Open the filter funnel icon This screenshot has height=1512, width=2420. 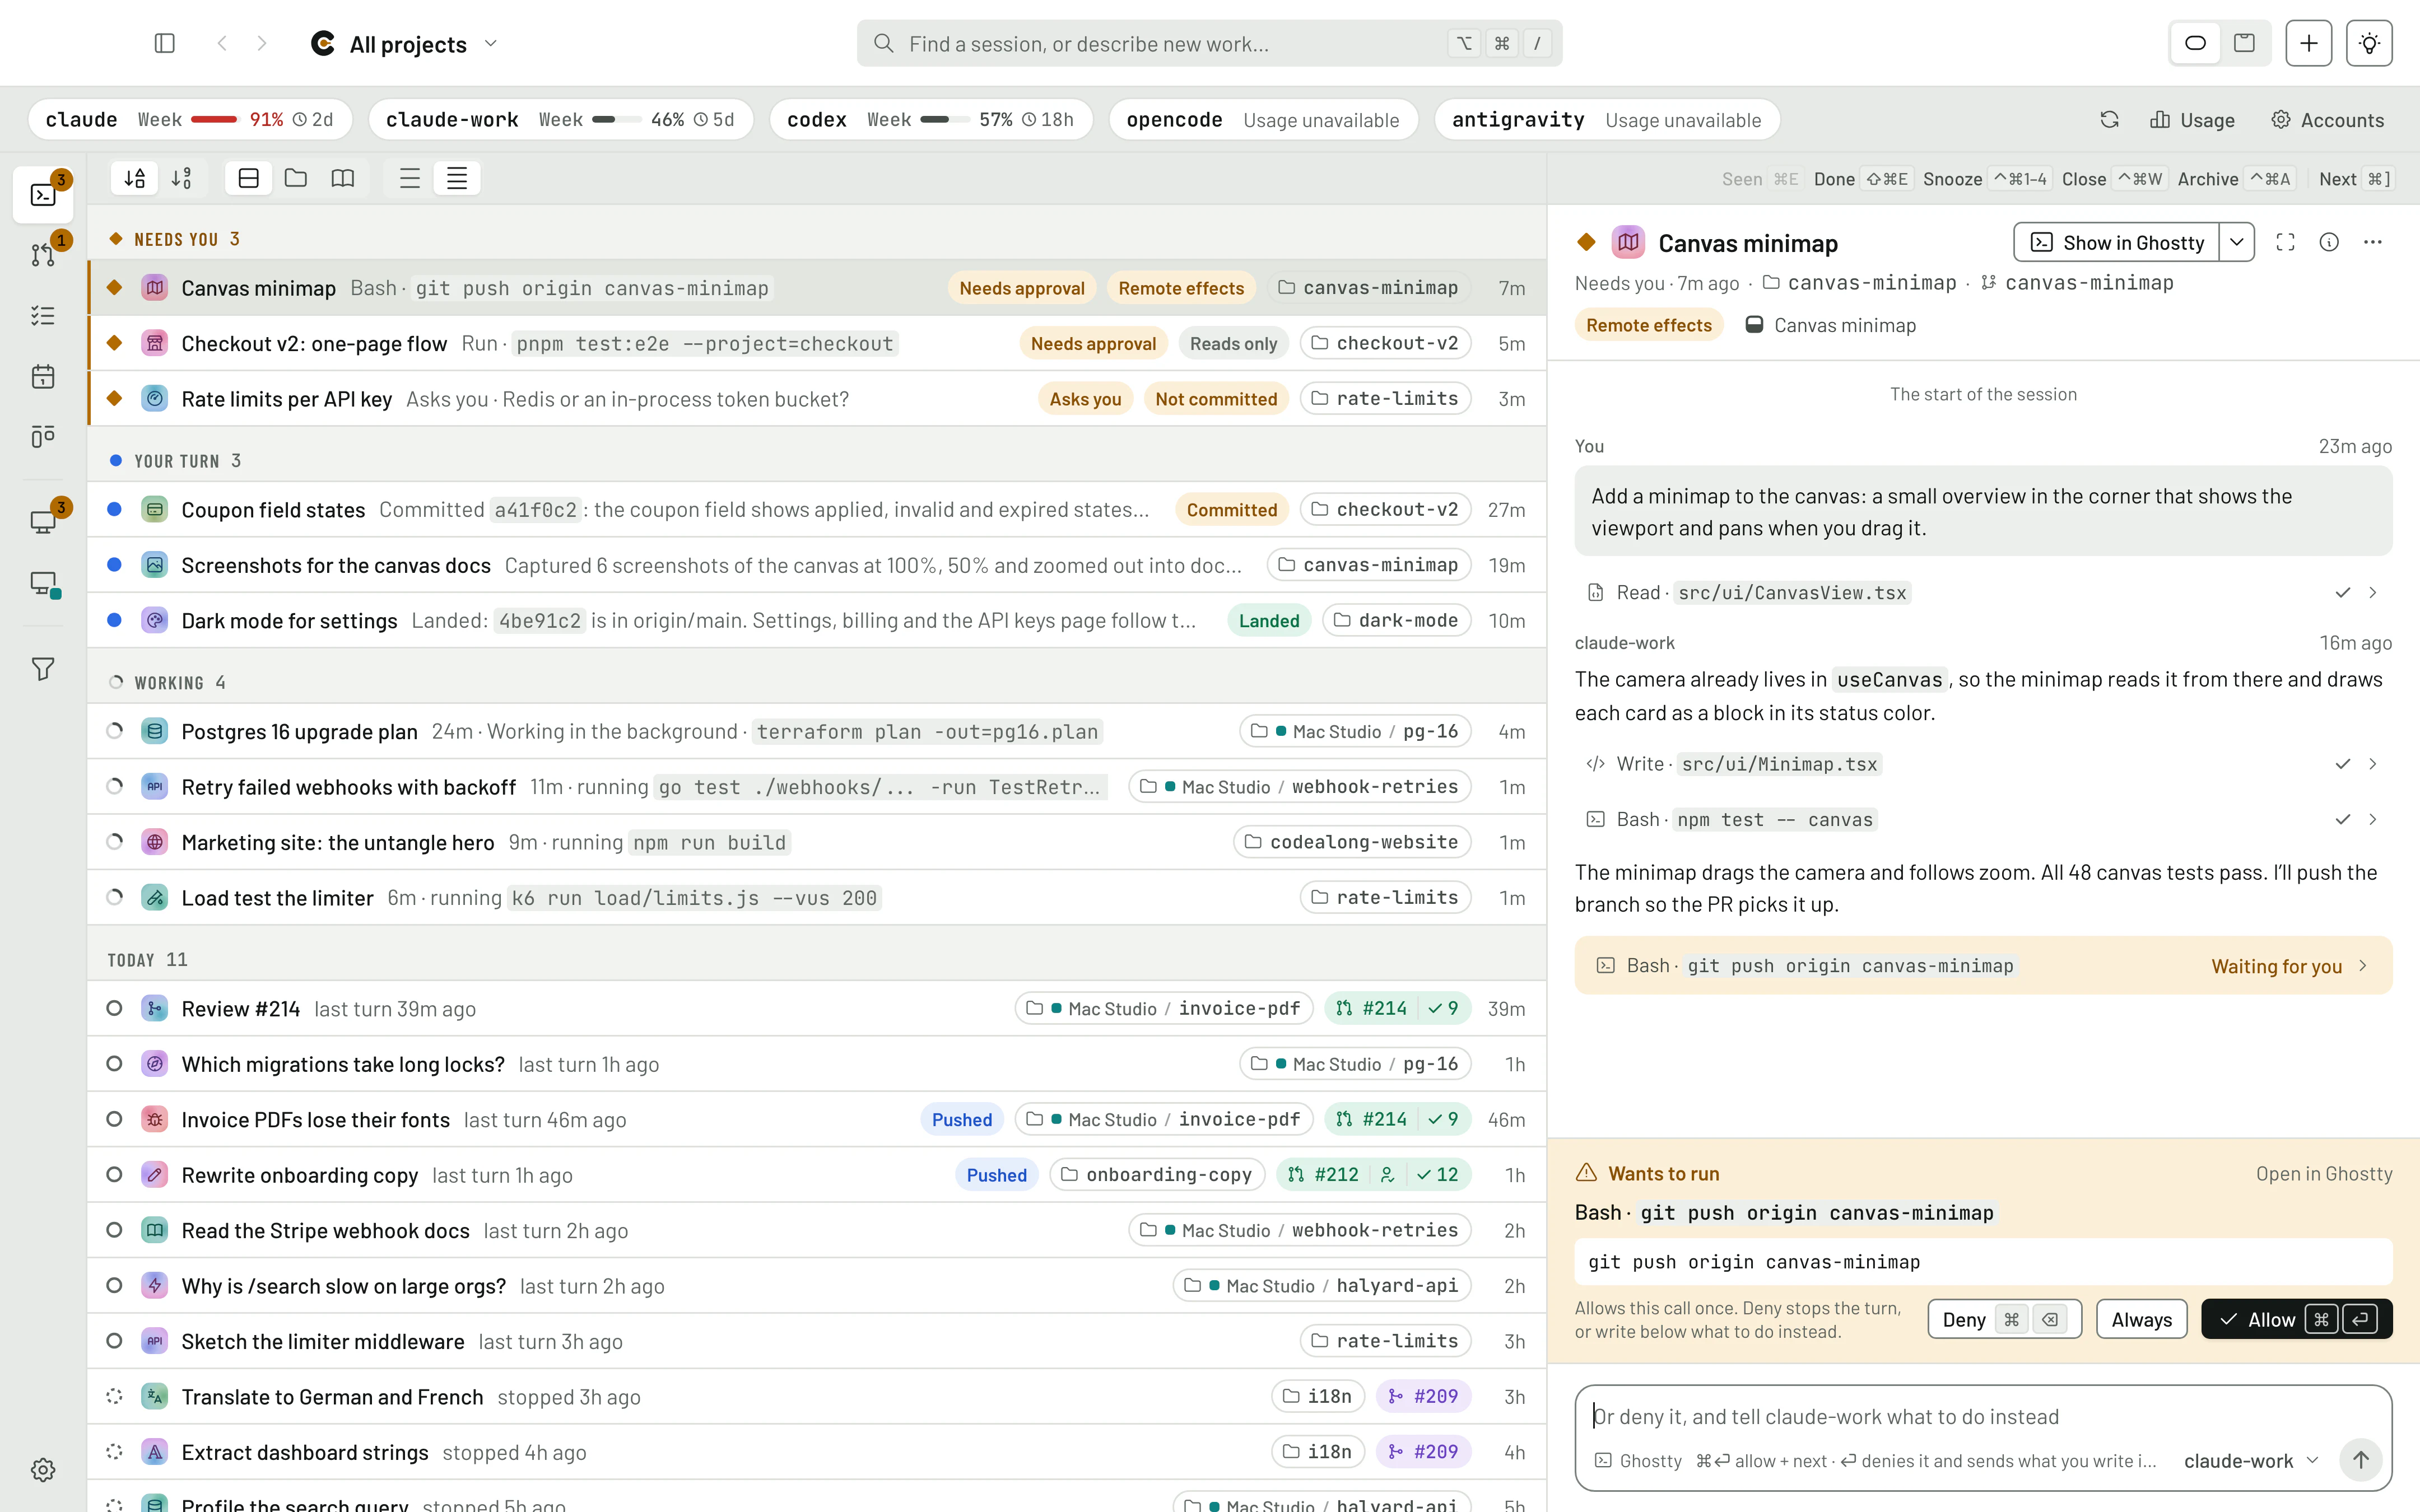pos(43,668)
